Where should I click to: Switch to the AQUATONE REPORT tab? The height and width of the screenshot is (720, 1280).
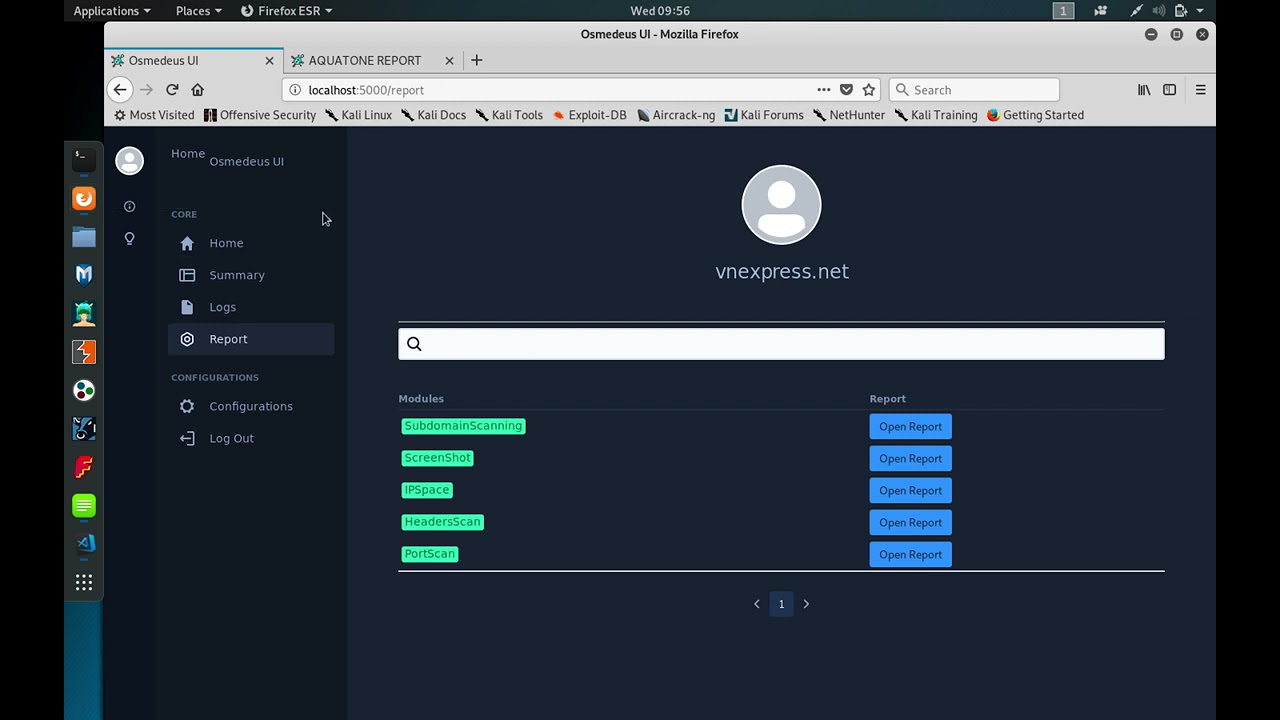click(x=373, y=60)
